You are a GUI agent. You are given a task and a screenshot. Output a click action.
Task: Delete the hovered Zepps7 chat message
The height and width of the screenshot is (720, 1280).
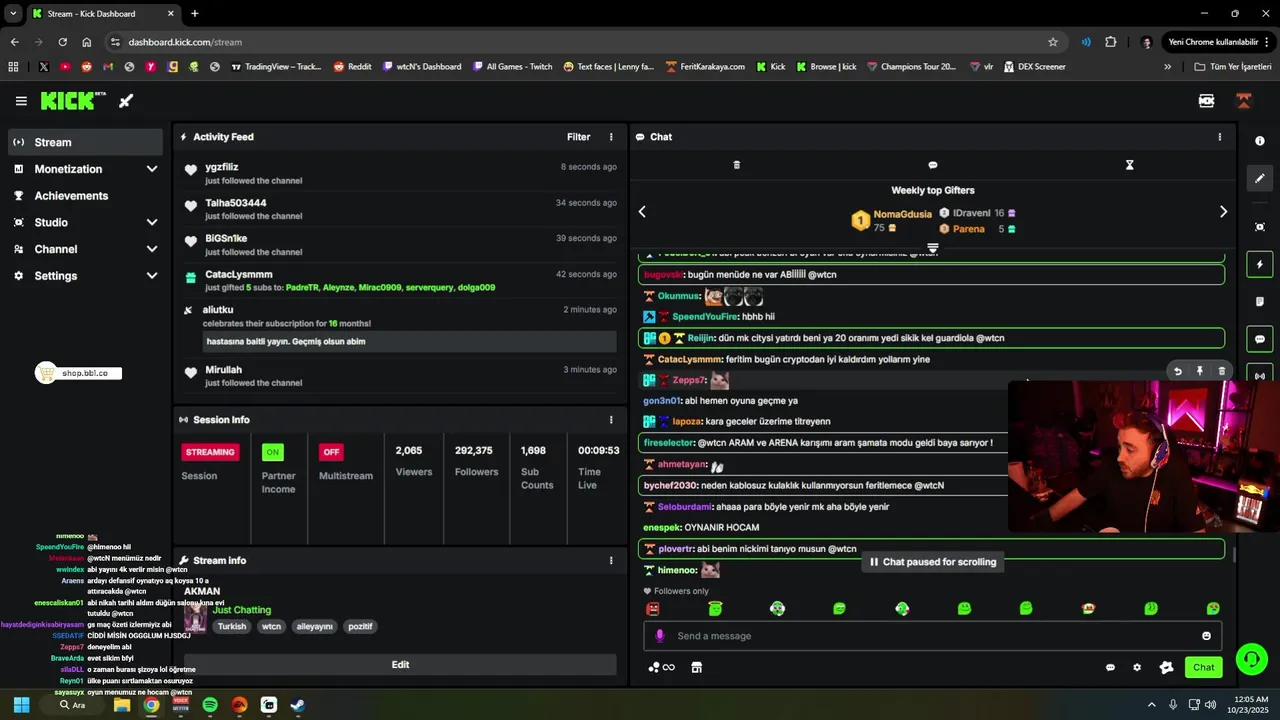pyautogui.click(x=1222, y=371)
